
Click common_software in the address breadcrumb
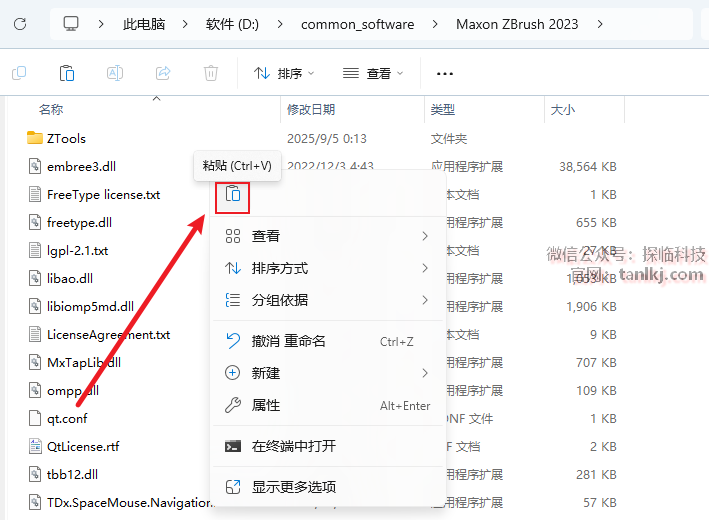[x=357, y=24]
